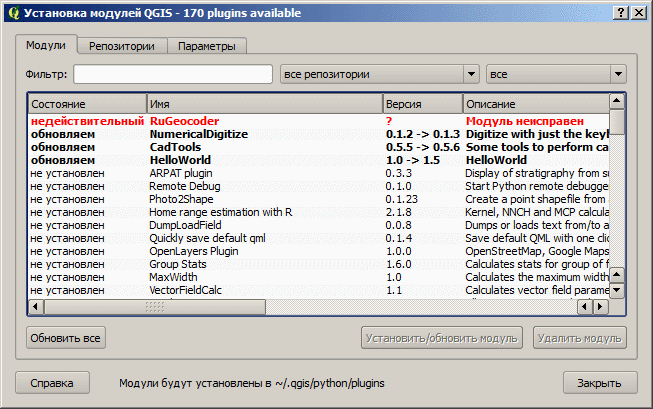Screen dimensions: 653x409
Task: Click the help question mark button
Action: click(x=621, y=12)
